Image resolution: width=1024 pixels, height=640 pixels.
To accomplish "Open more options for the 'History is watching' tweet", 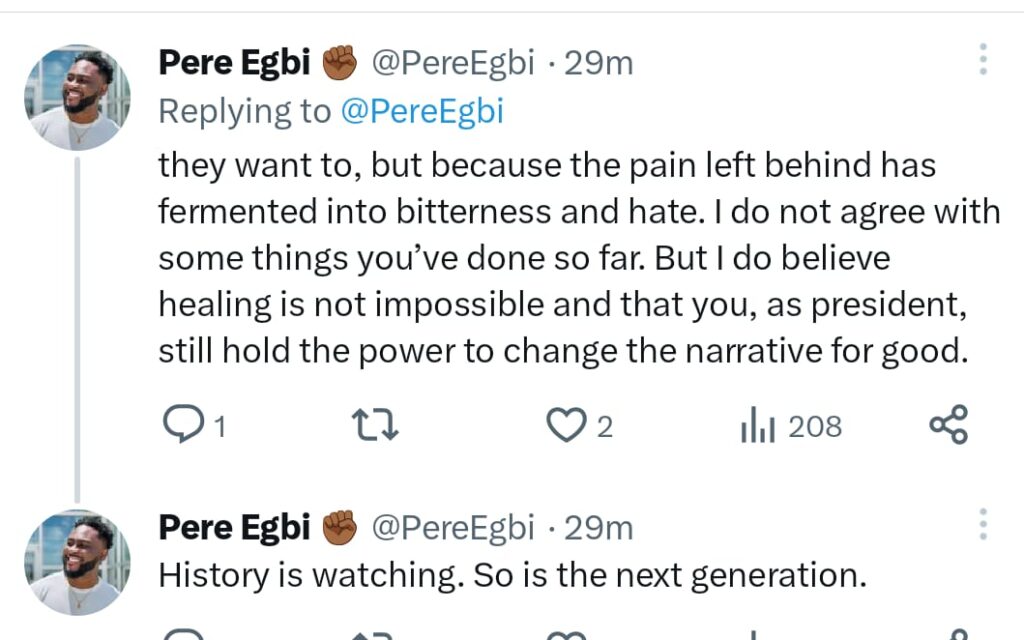I will (983, 524).
